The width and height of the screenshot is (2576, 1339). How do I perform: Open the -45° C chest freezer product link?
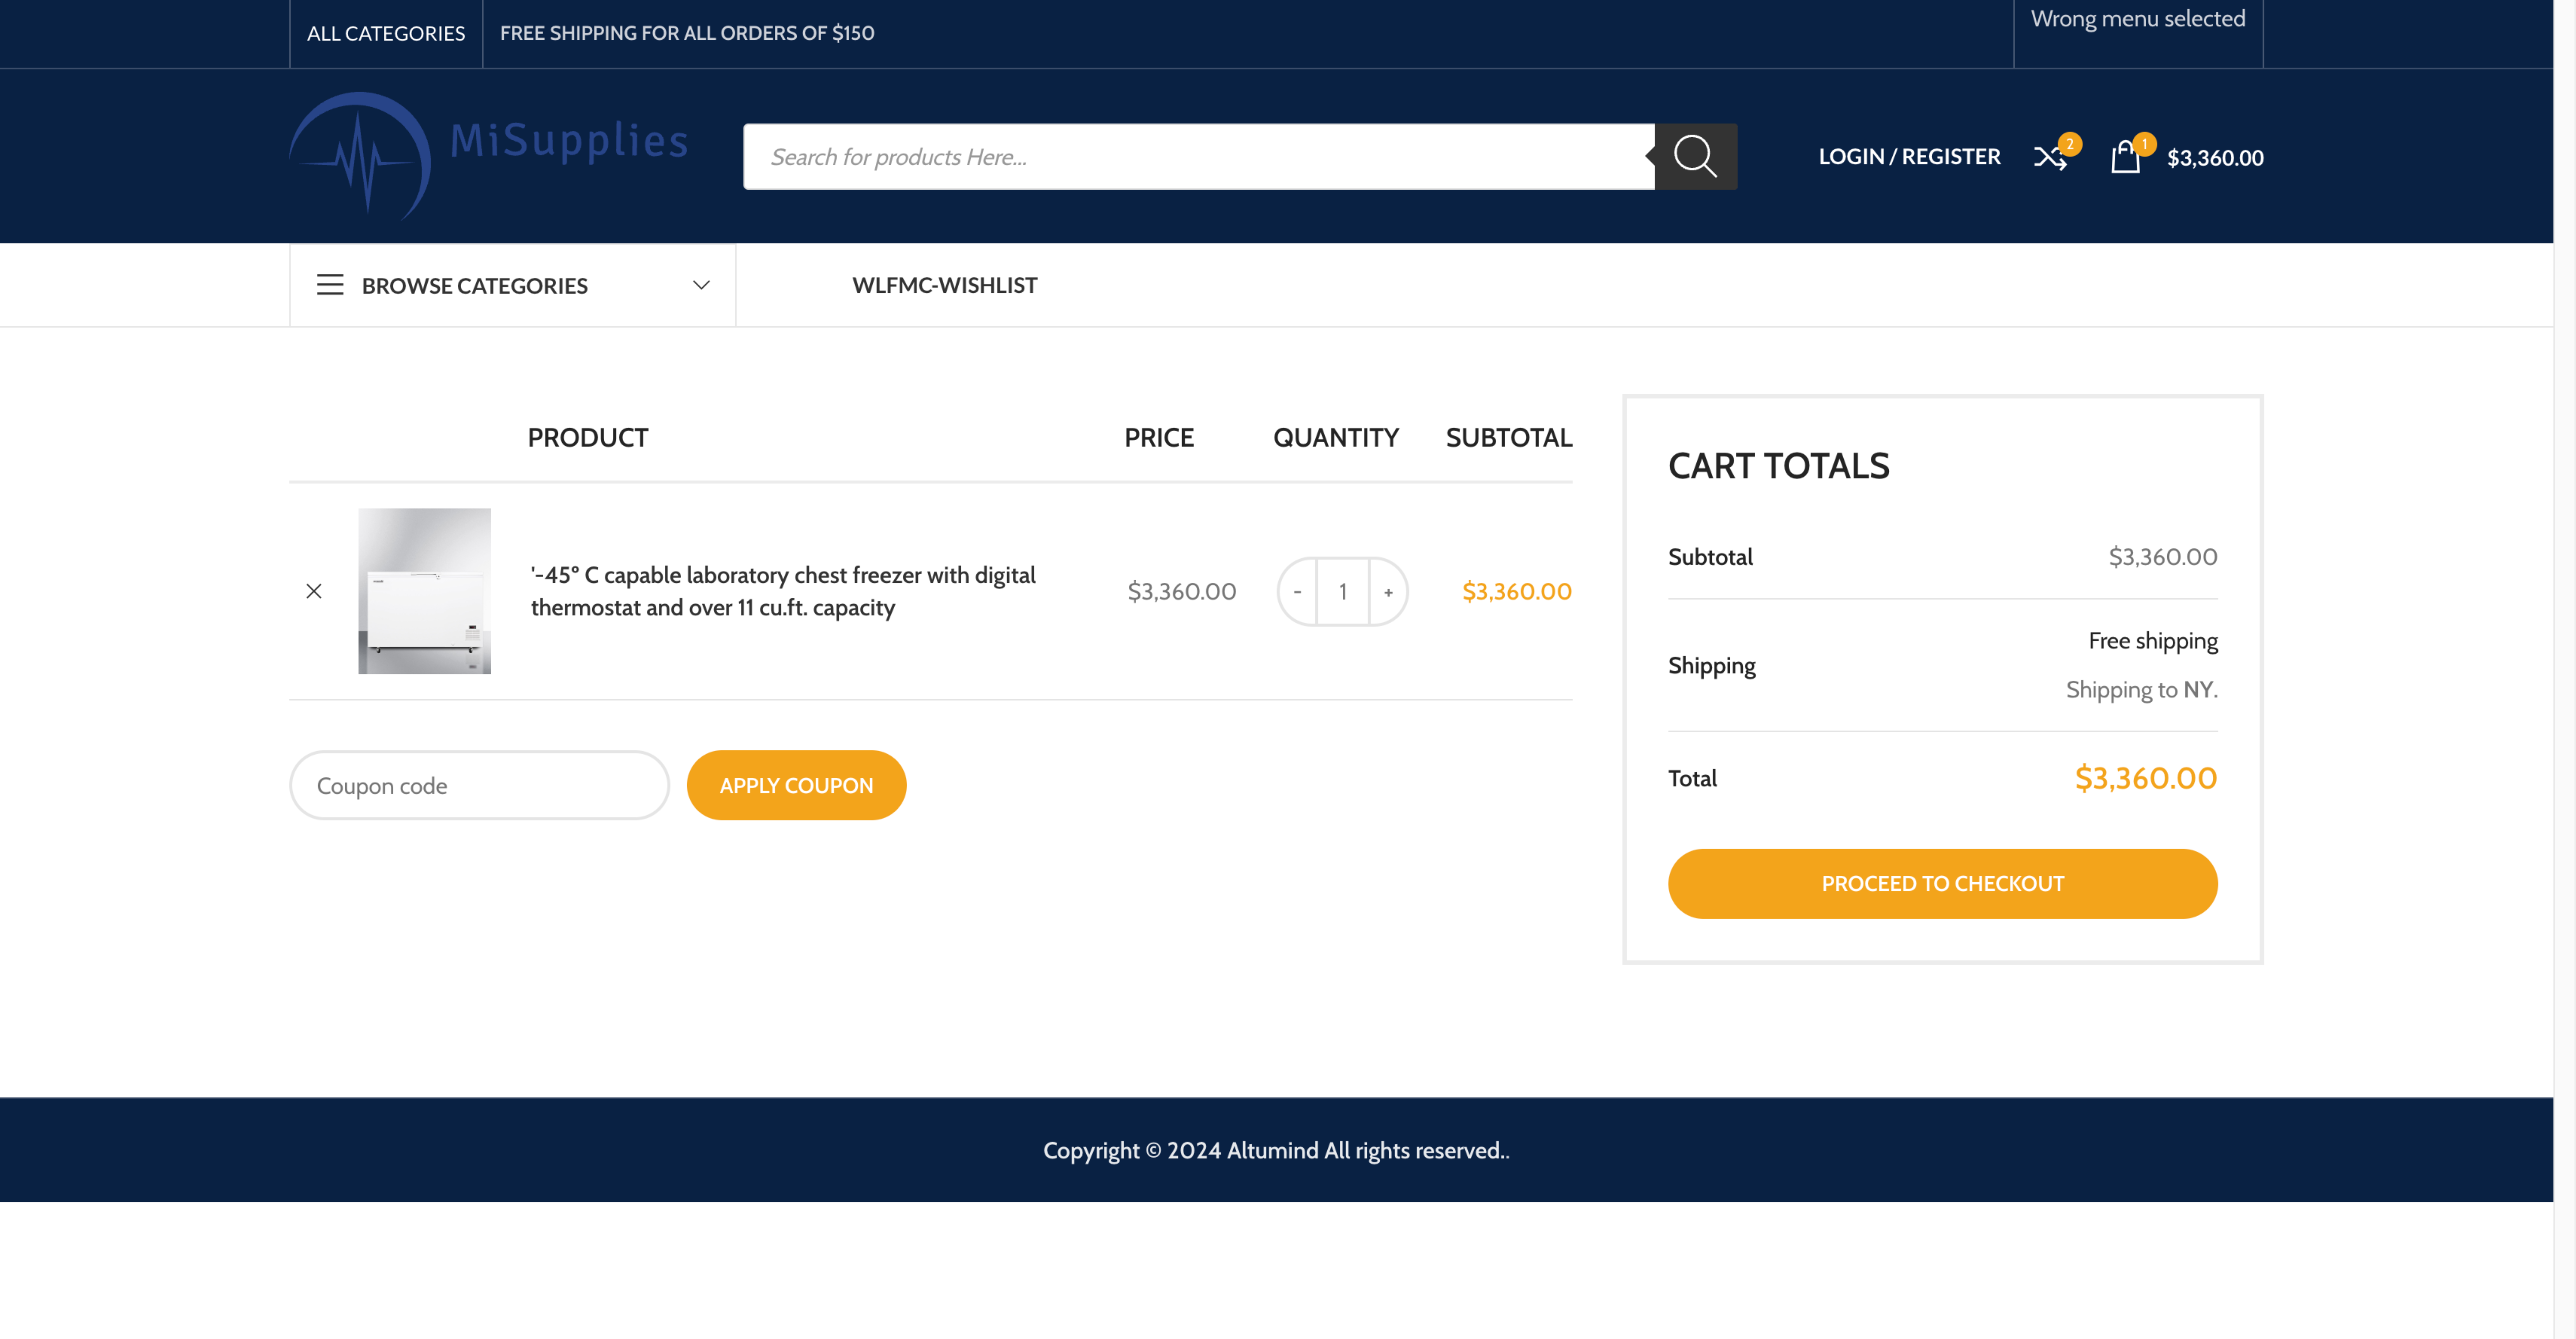point(783,591)
